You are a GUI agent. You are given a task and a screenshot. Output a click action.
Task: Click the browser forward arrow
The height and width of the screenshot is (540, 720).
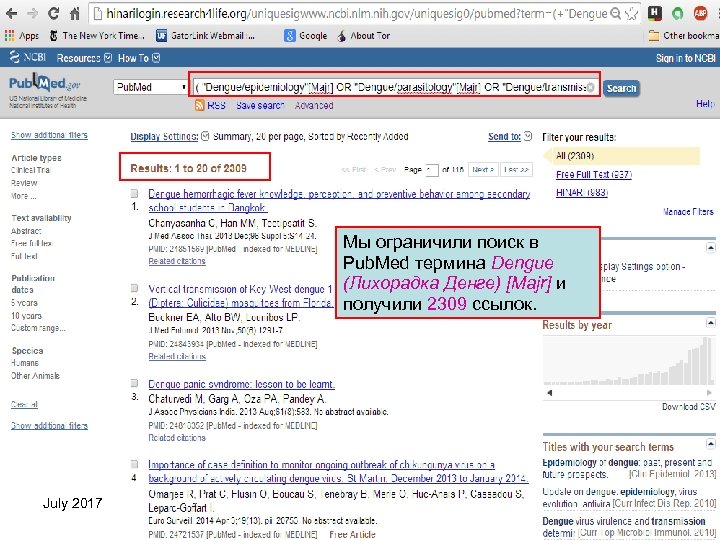pos(32,13)
